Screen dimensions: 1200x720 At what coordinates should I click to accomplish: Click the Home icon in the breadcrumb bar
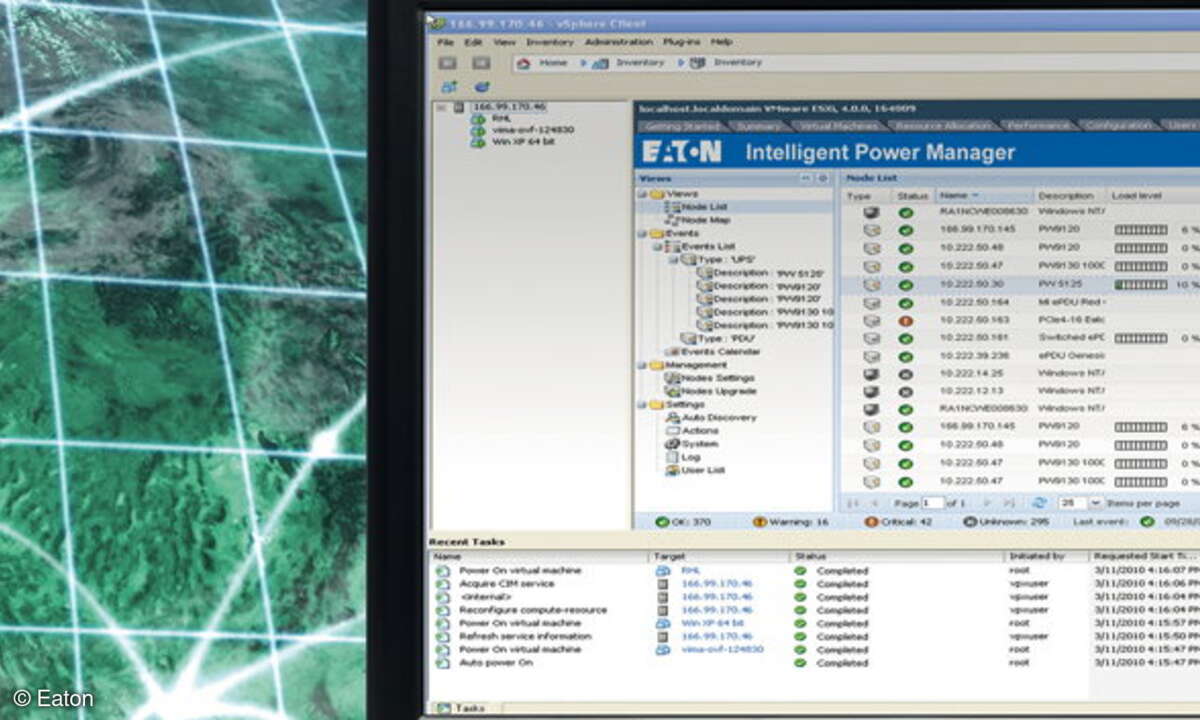[x=523, y=62]
